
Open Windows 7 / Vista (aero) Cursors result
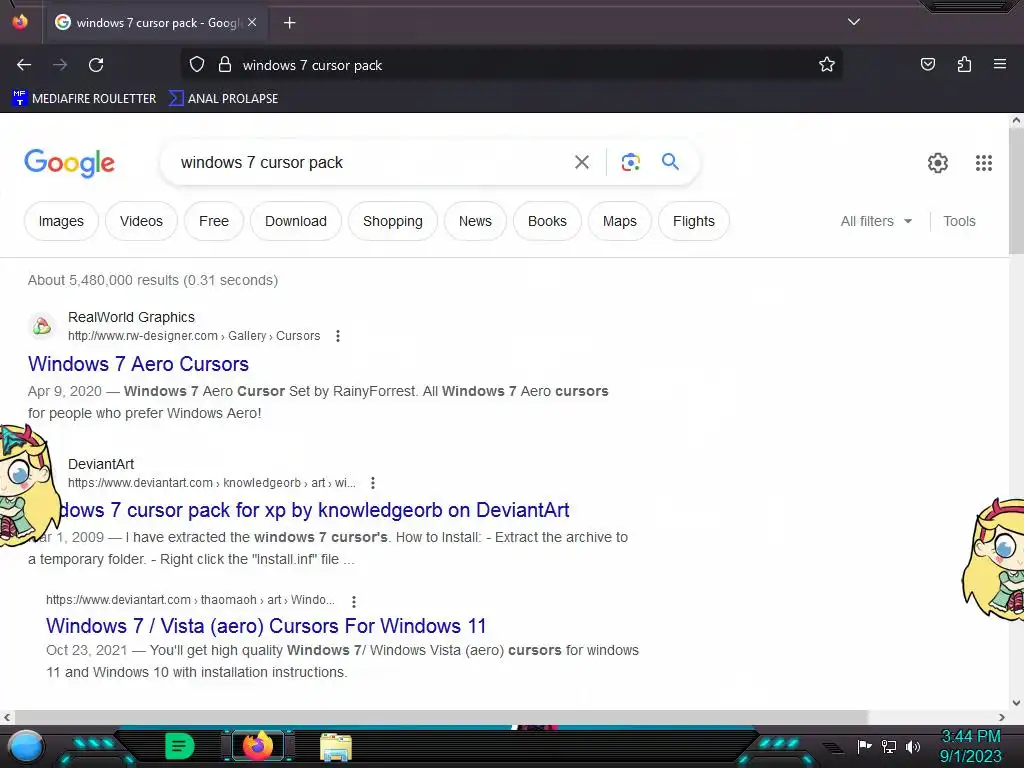266,626
